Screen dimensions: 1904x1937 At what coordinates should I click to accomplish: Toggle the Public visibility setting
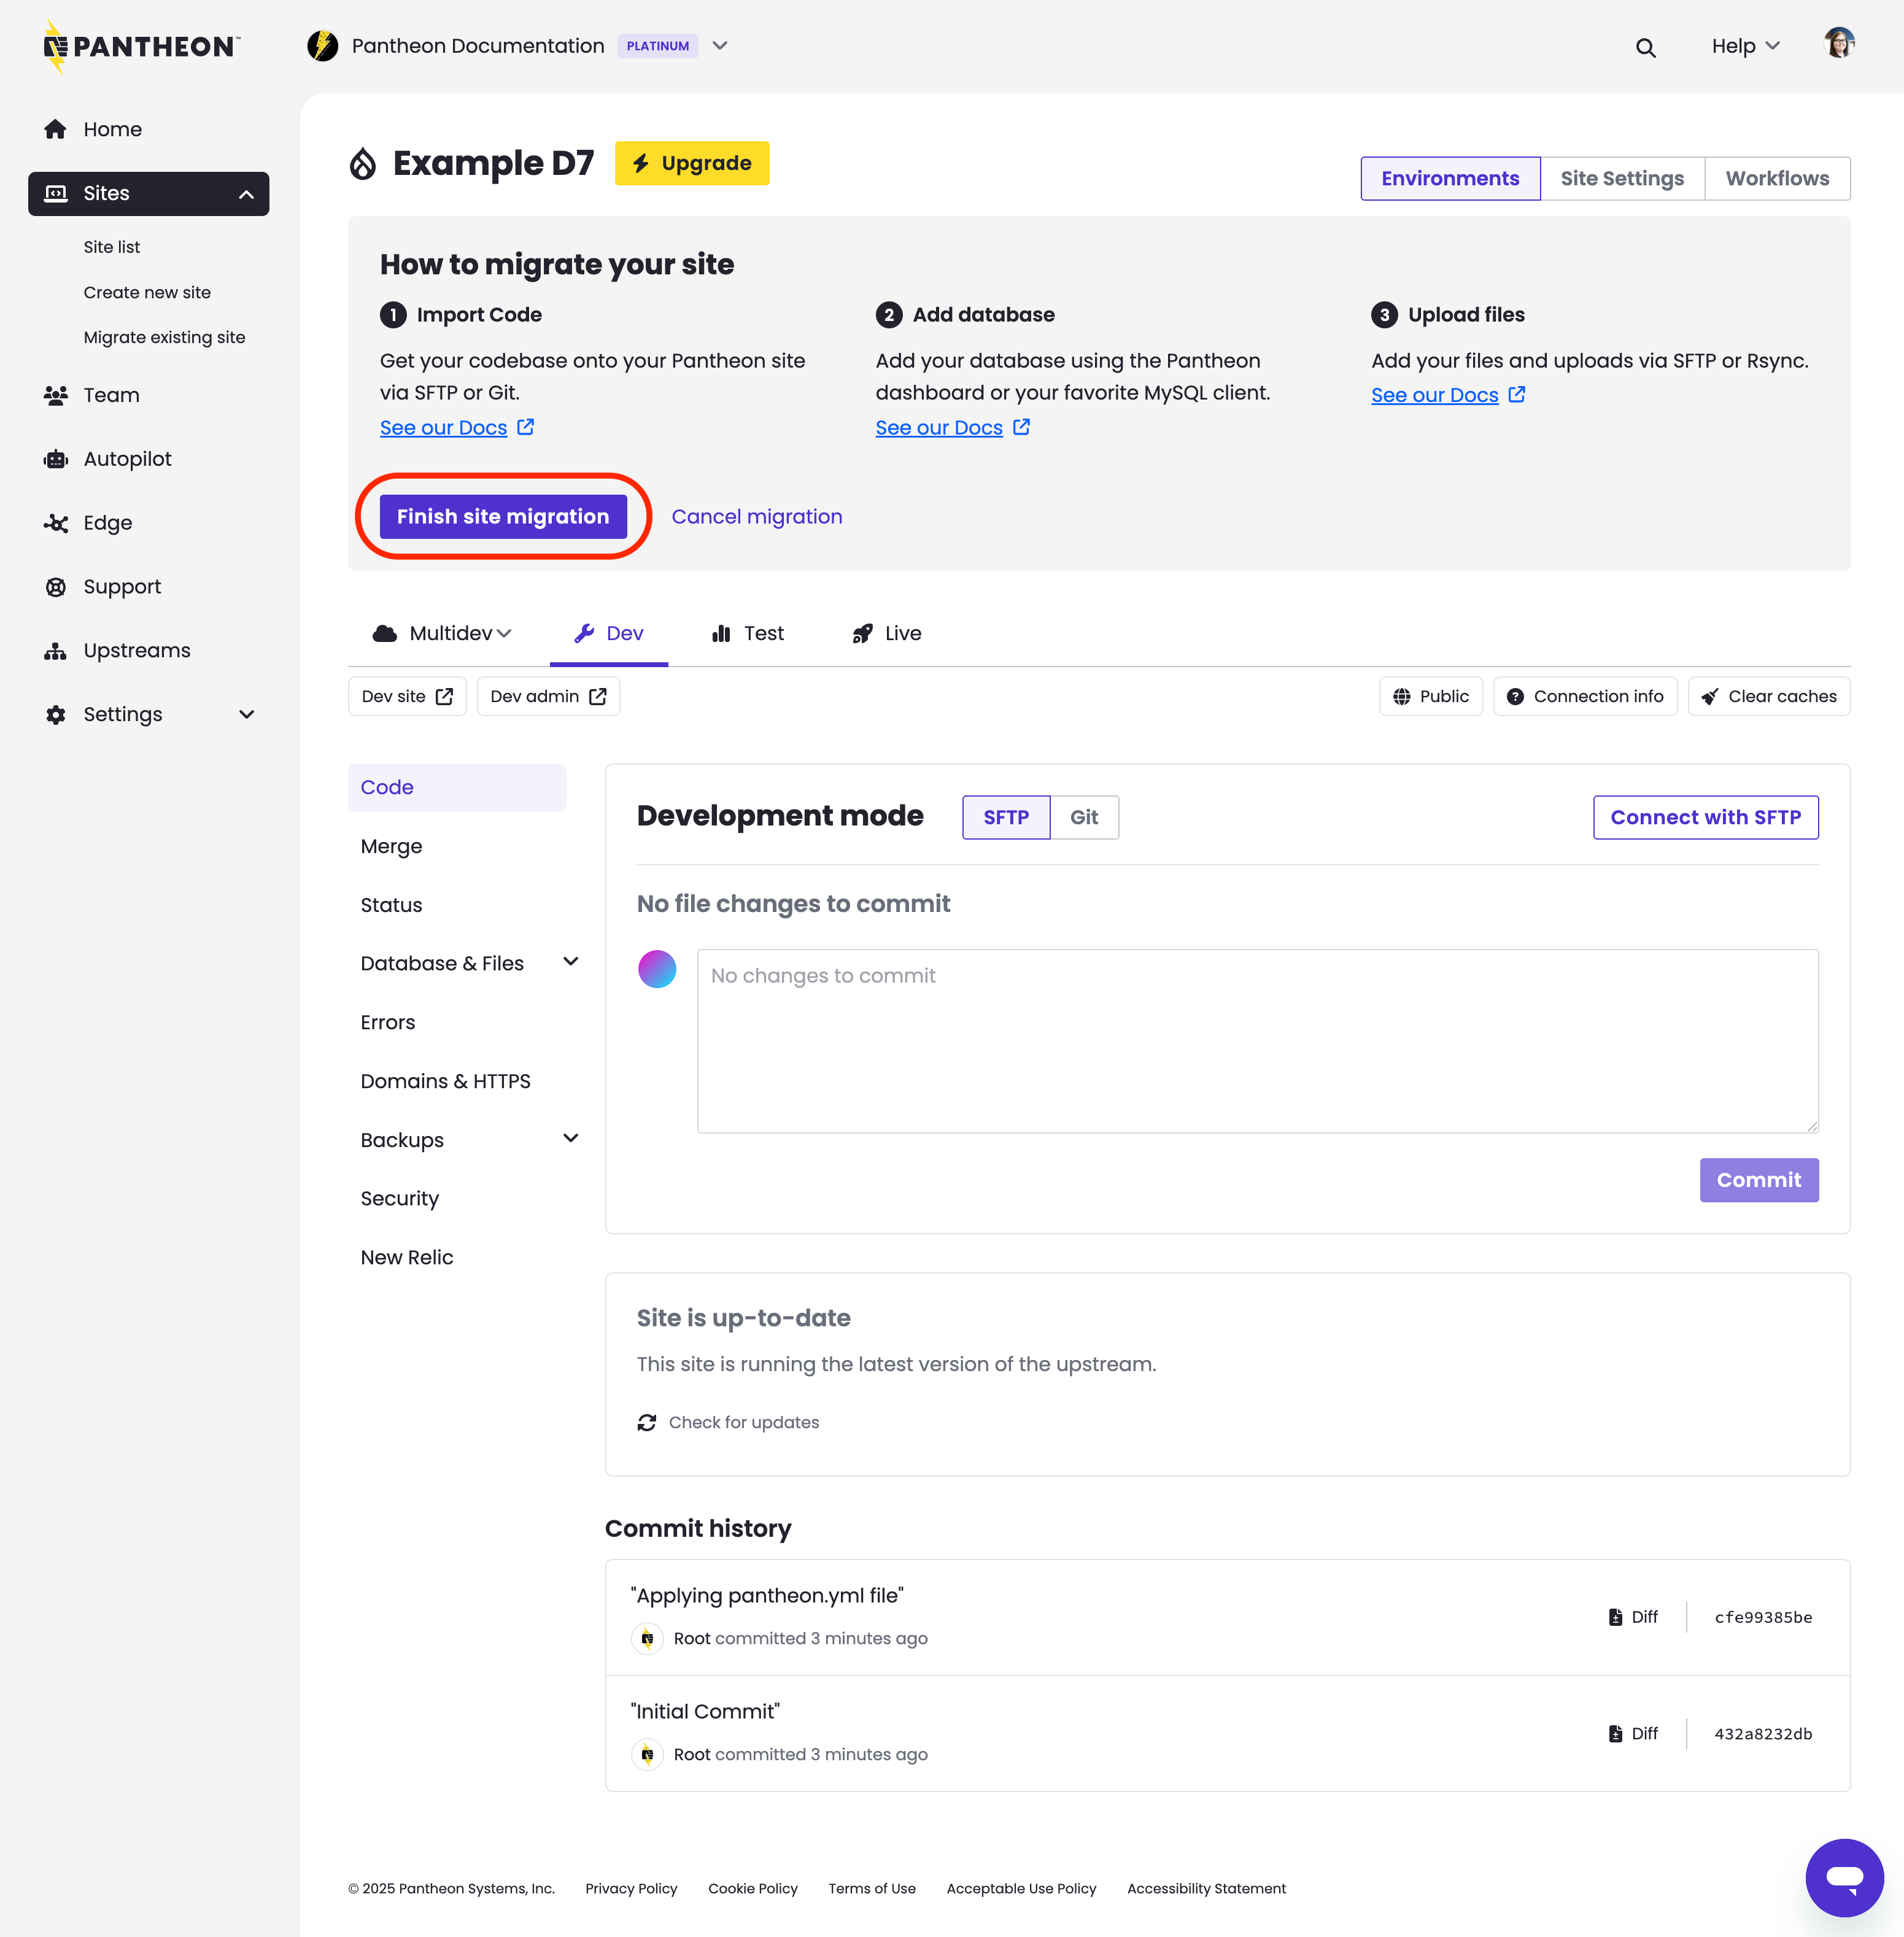pyautogui.click(x=1431, y=696)
